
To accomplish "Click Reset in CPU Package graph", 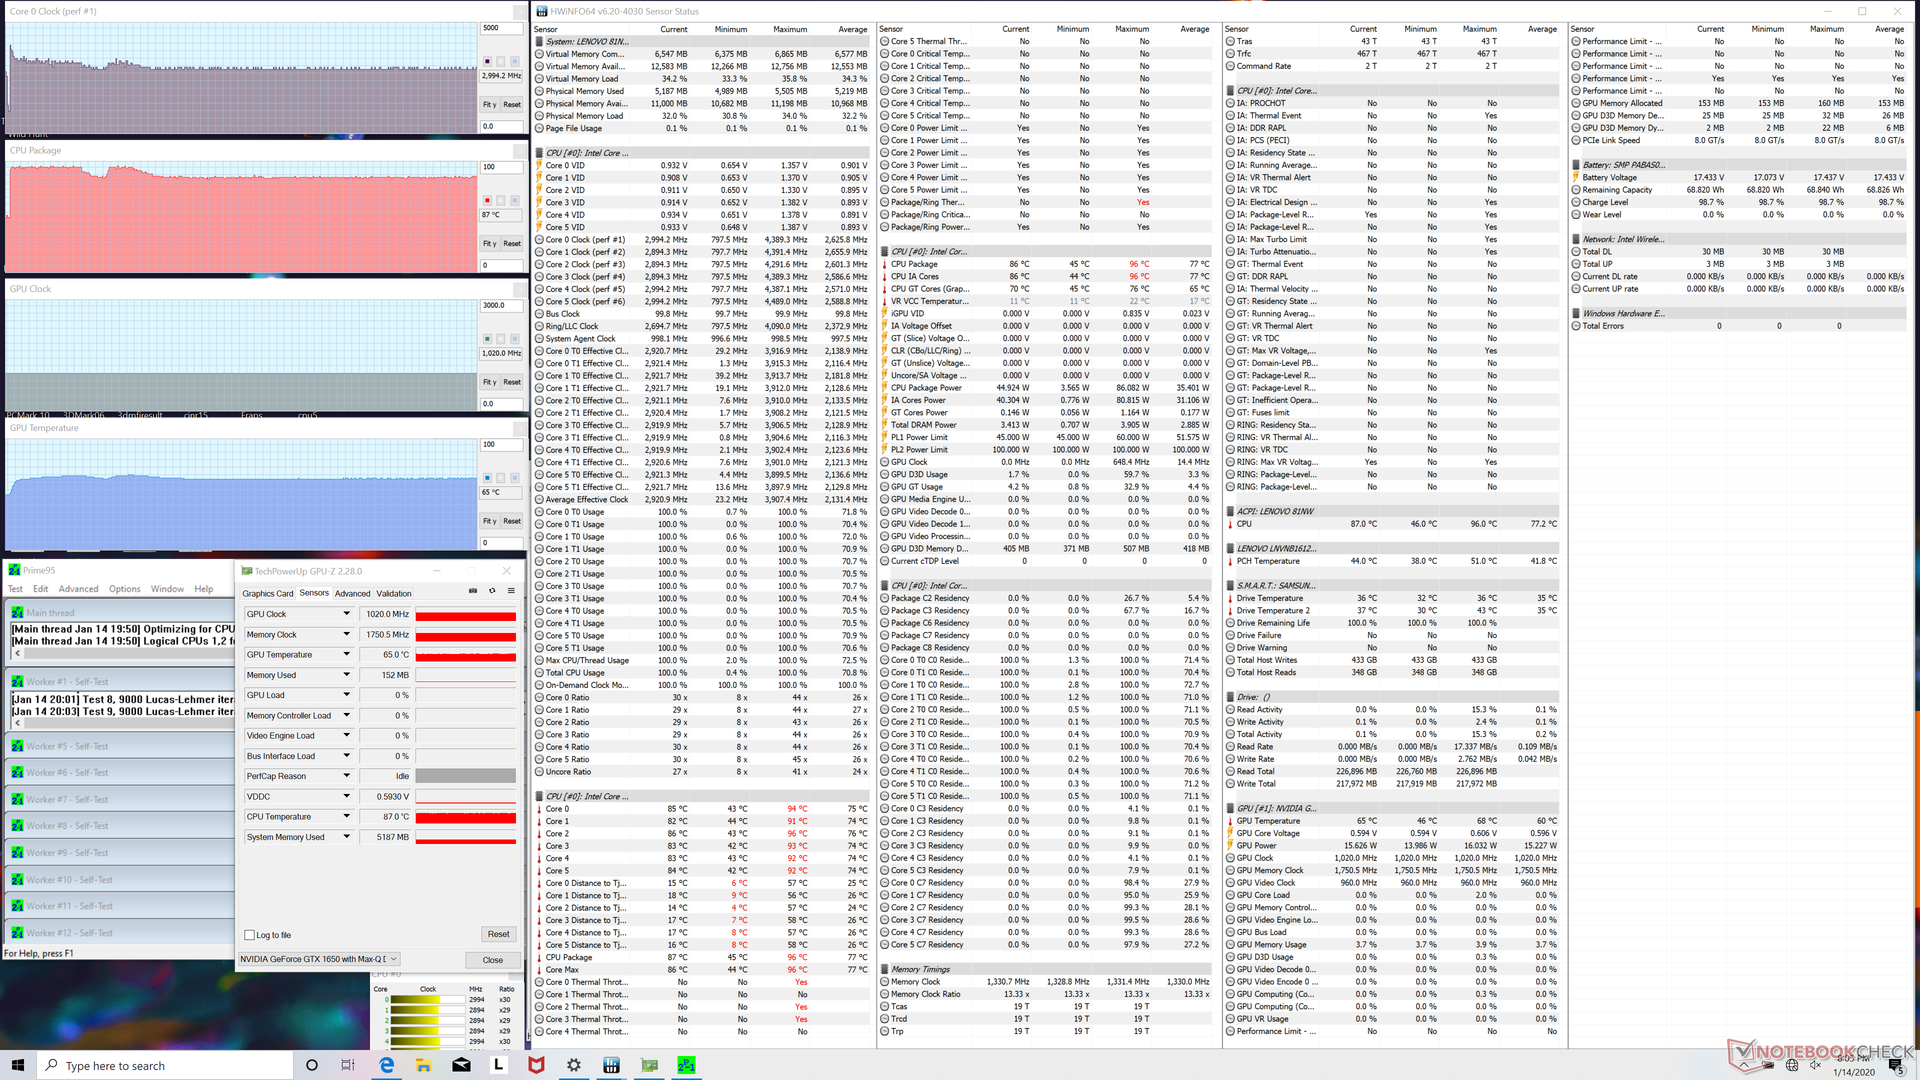I will (x=512, y=243).
